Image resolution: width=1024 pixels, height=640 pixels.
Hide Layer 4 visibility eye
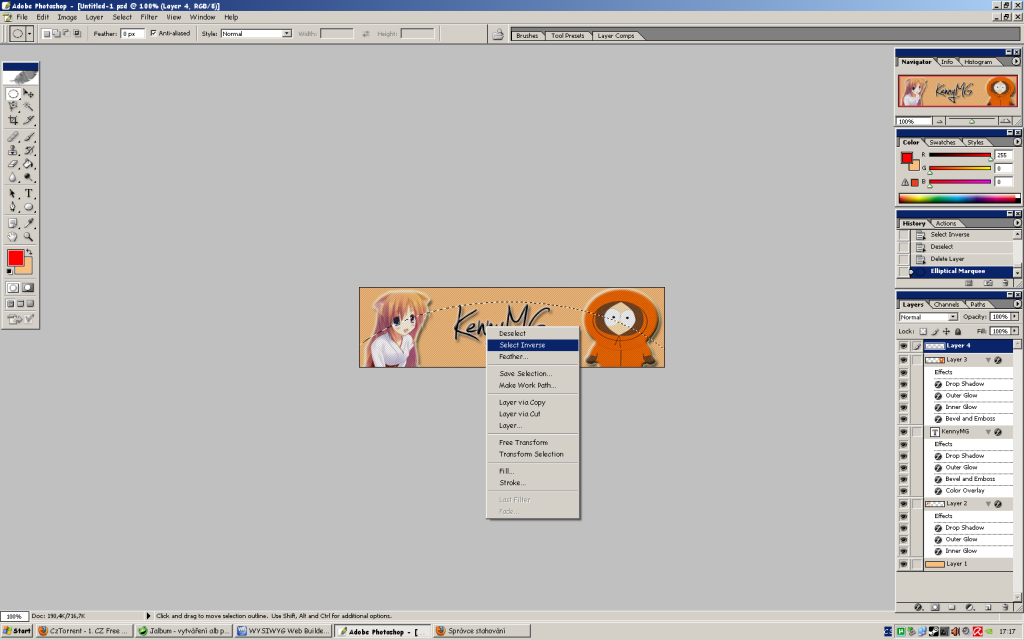903,345
